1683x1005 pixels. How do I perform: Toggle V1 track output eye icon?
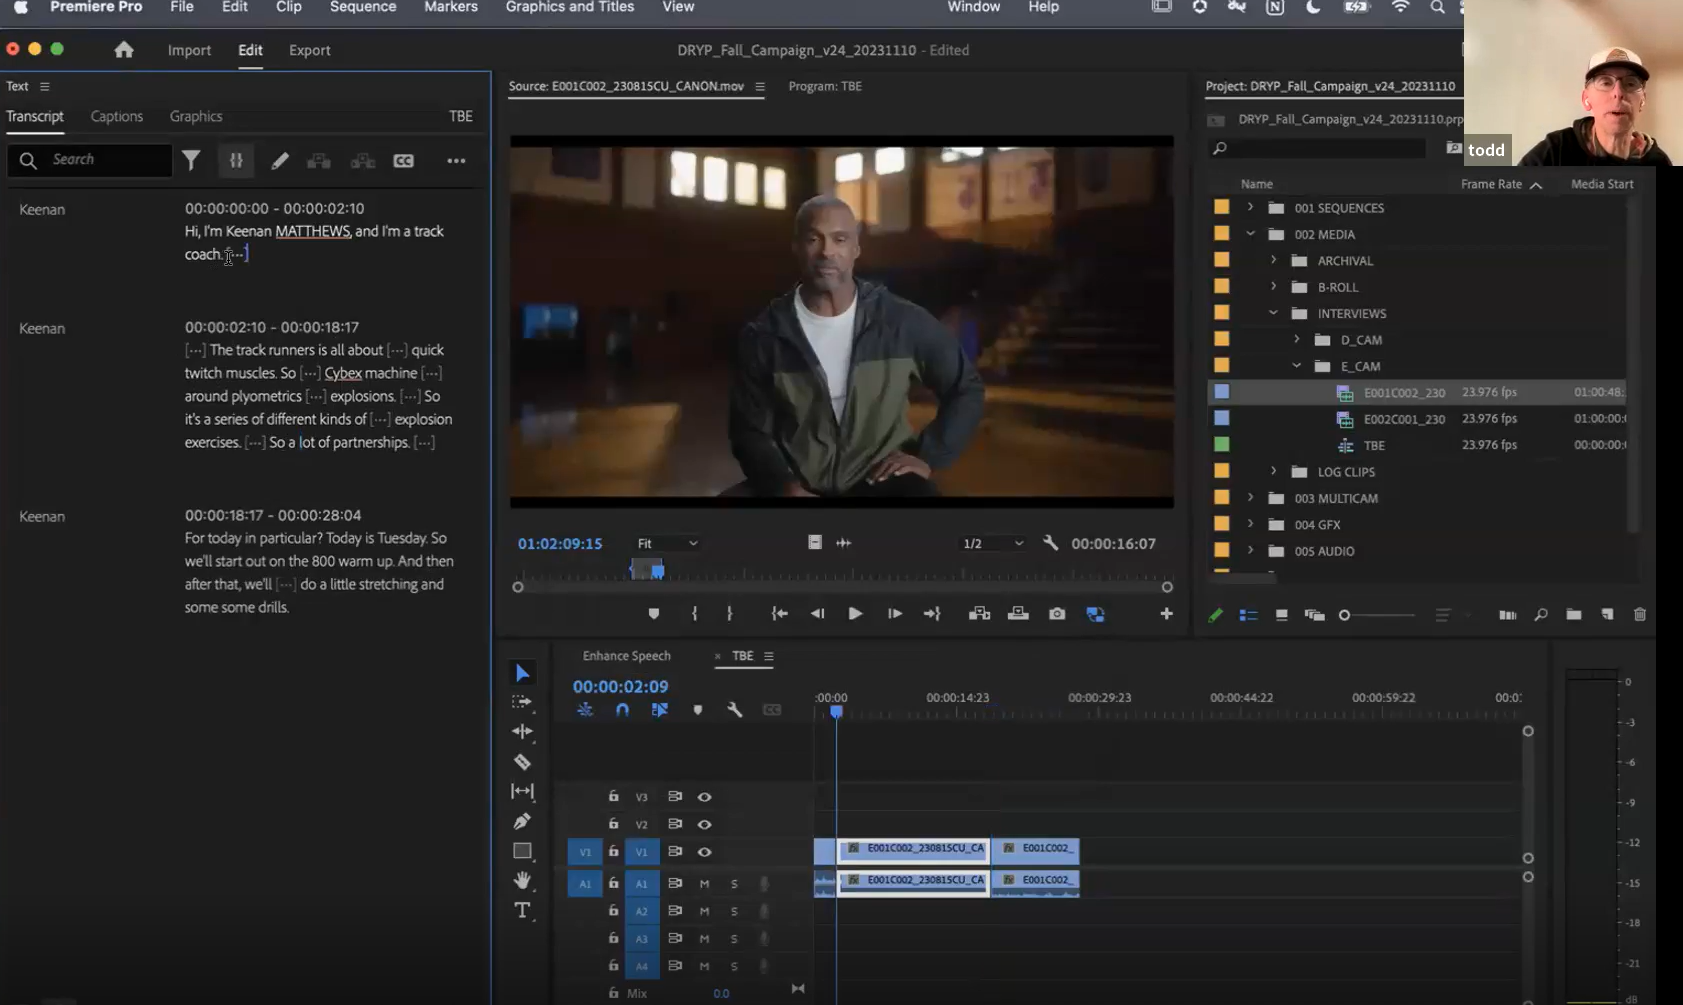click(704, 852)
